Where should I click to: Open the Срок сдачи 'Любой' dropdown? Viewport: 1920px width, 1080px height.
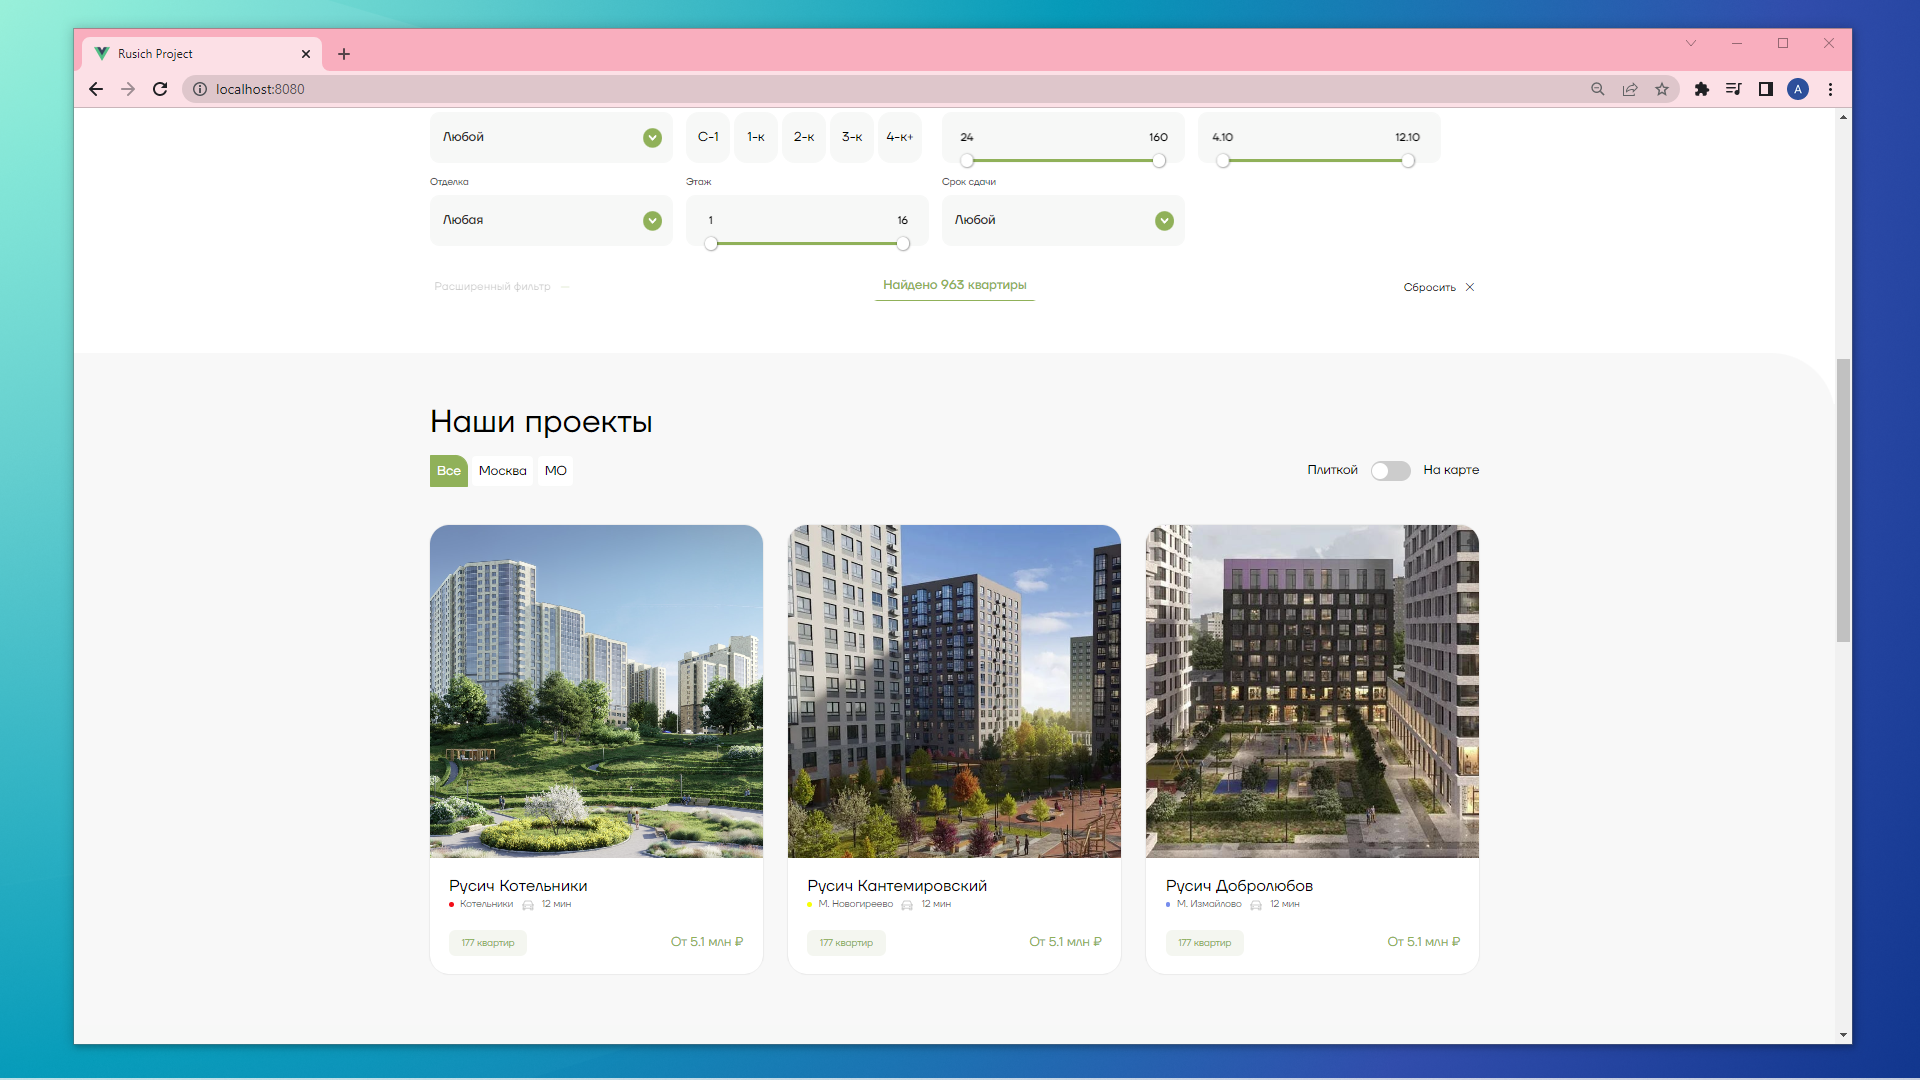tap(1063, 220)
